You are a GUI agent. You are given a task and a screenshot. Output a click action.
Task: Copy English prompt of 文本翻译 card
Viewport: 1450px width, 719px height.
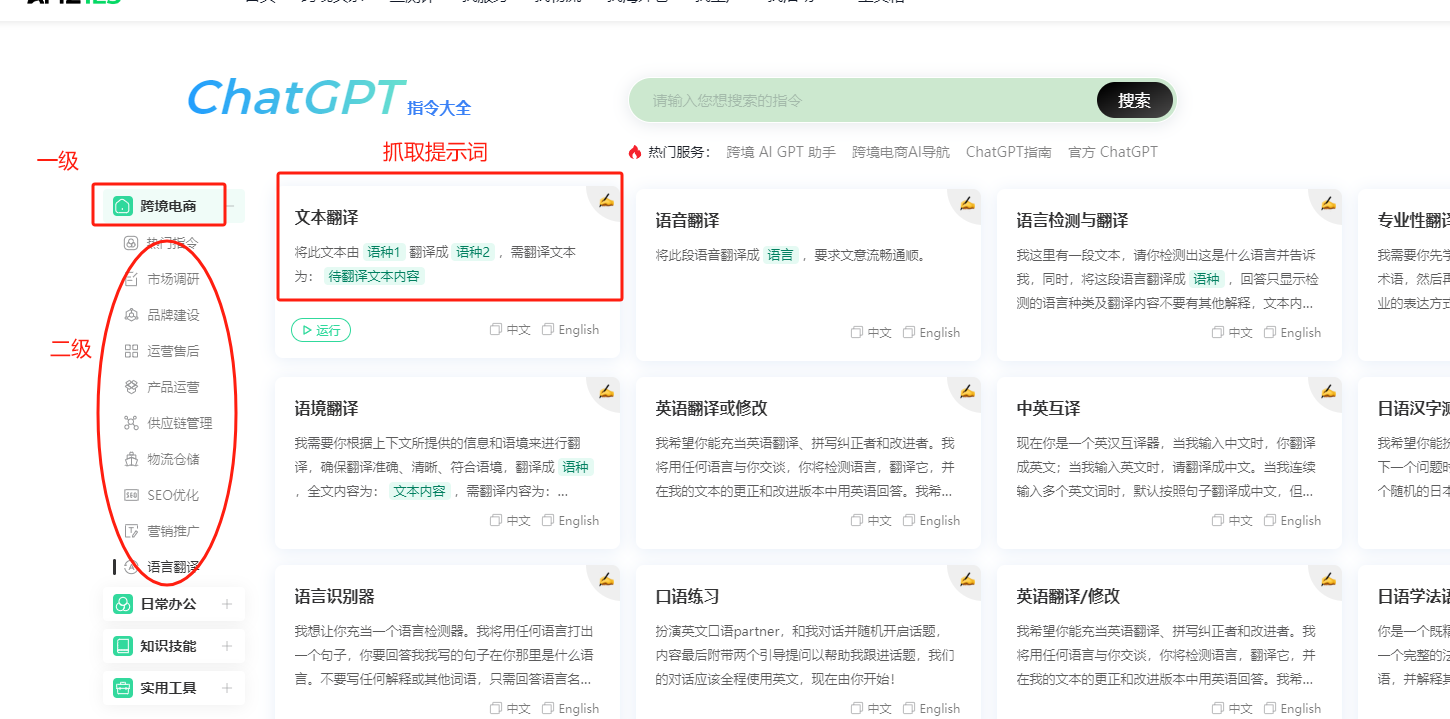[570, 330]
